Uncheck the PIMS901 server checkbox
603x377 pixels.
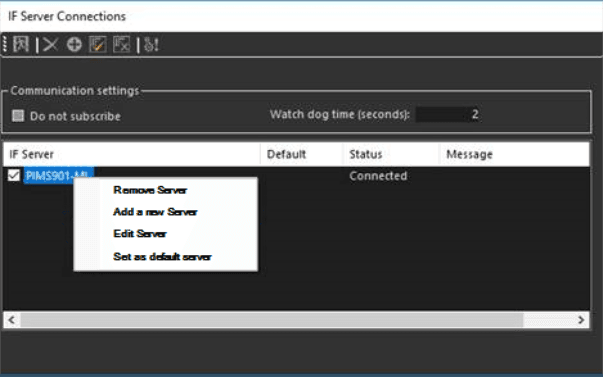[x=14, y=175]
